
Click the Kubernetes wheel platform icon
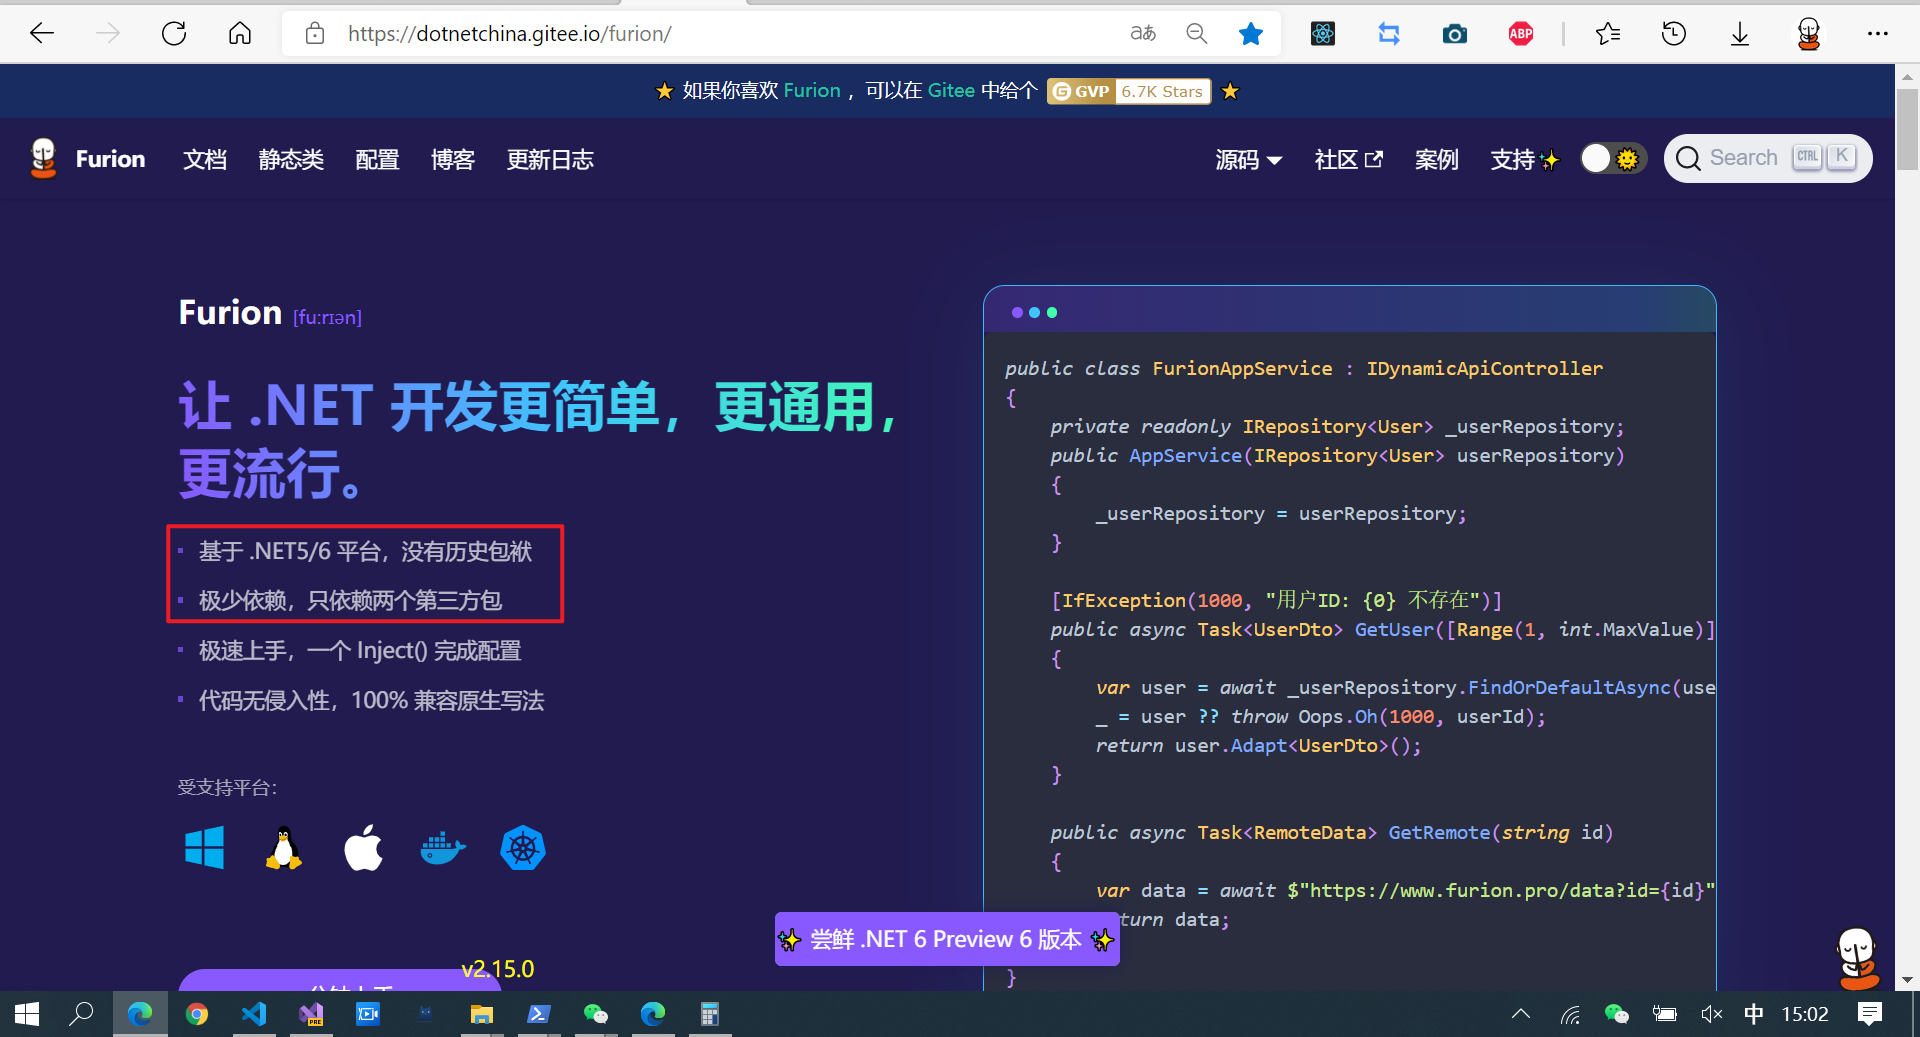[x=523, y=848]
